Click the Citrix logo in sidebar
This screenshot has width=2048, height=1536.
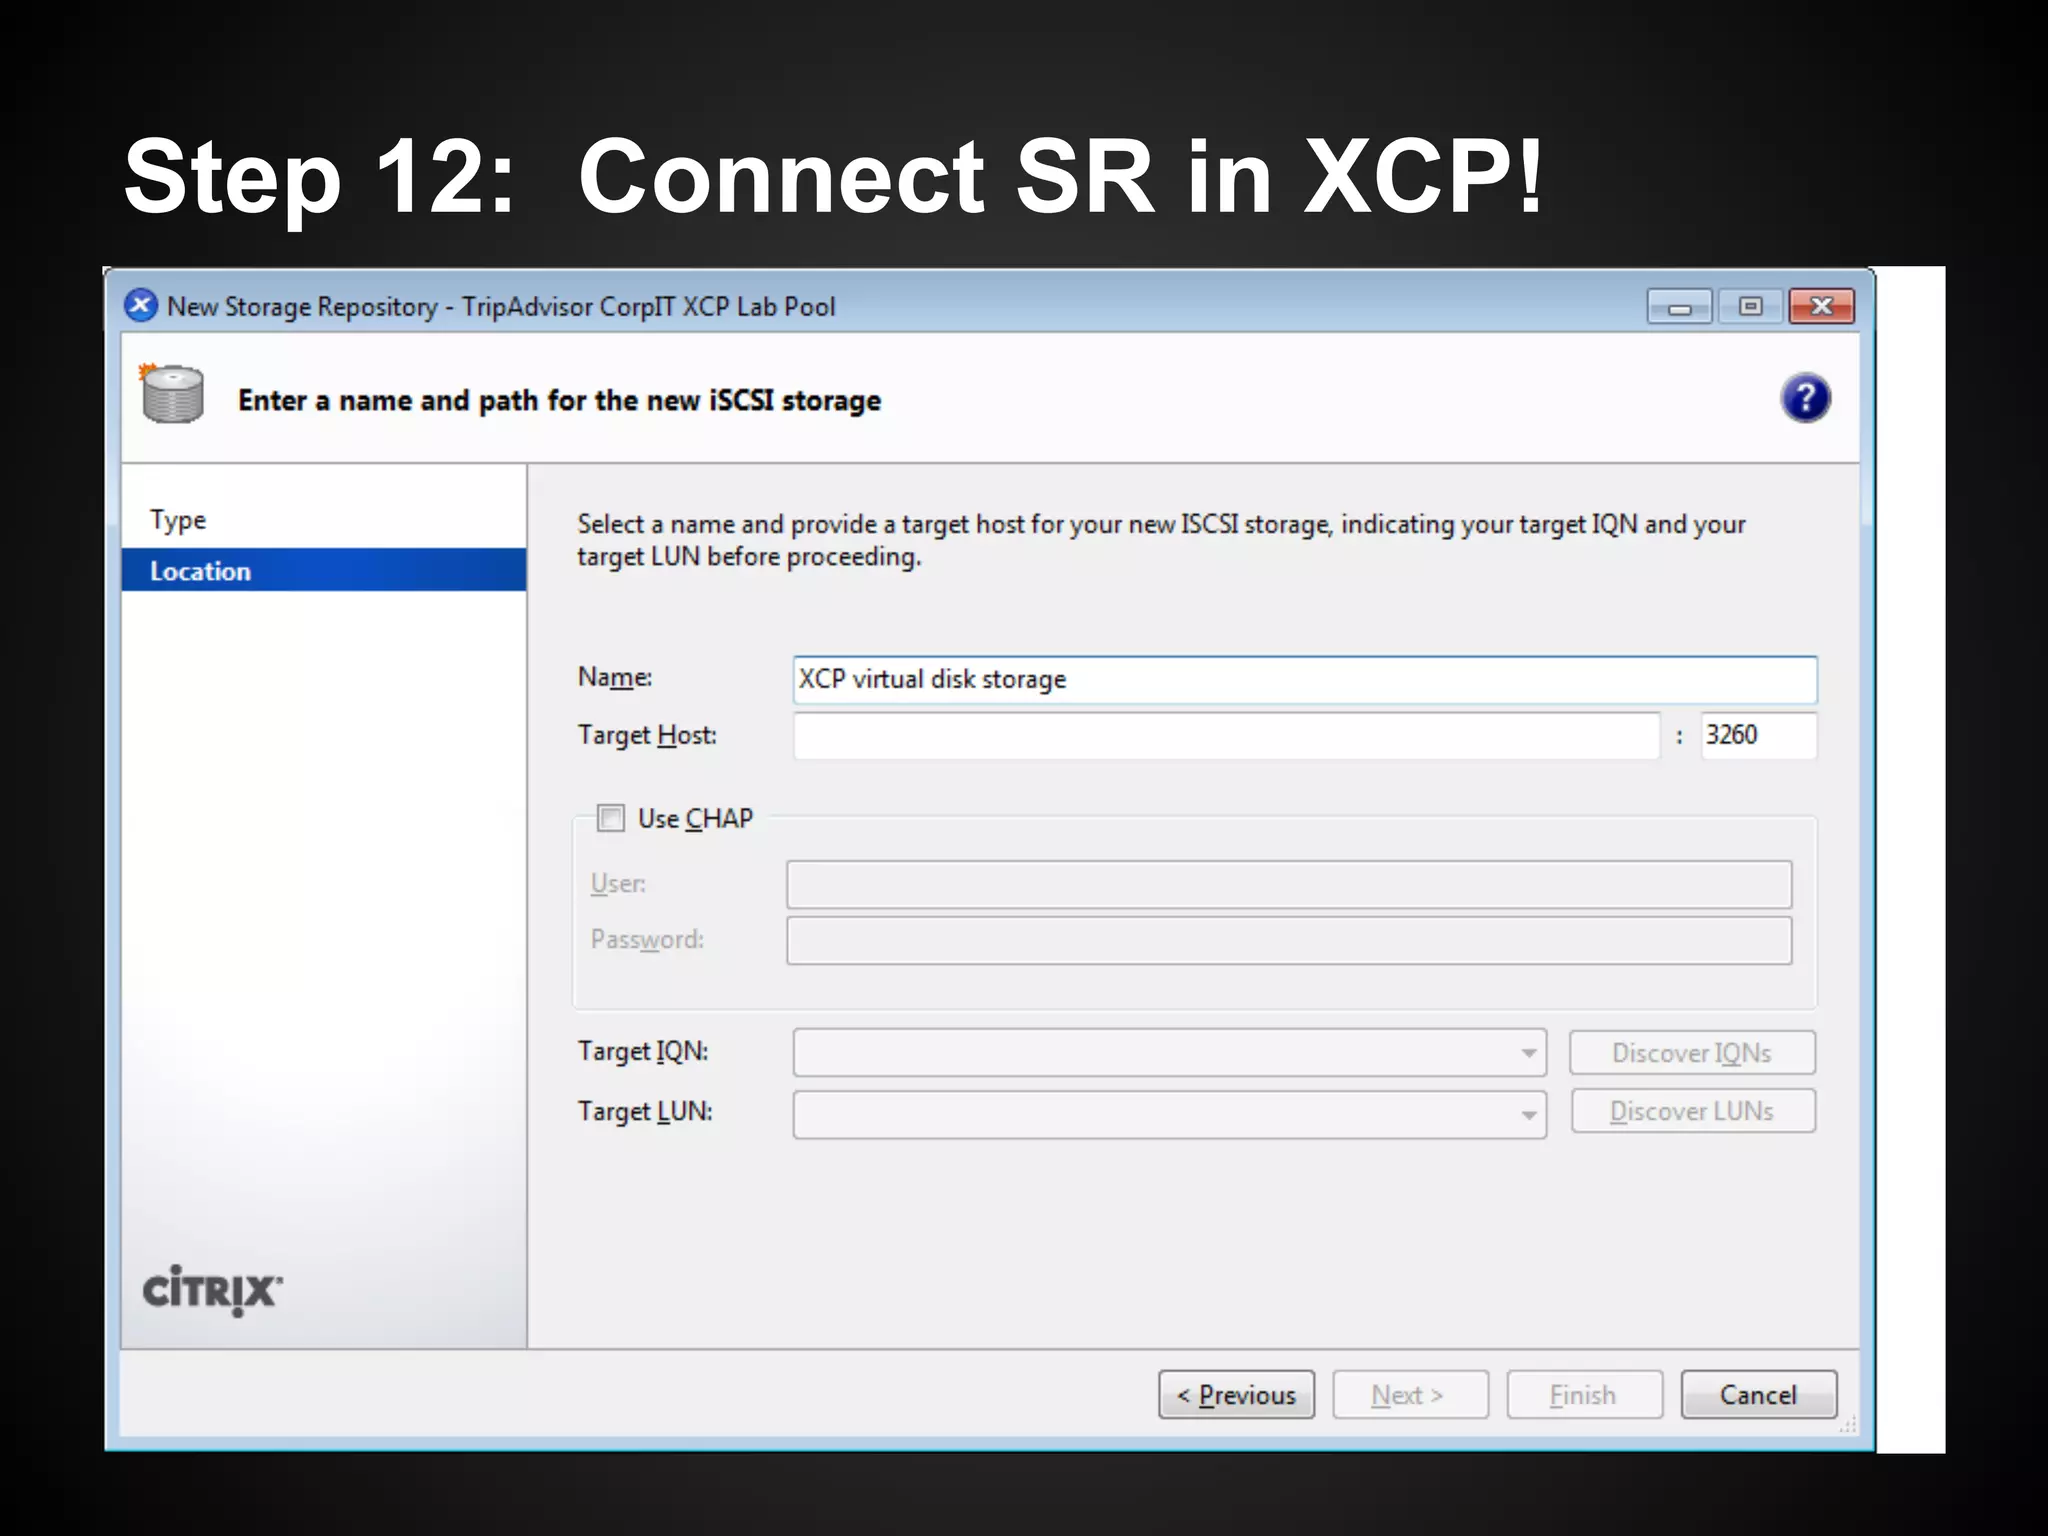pyautogui.click(x=212, y=1290)
